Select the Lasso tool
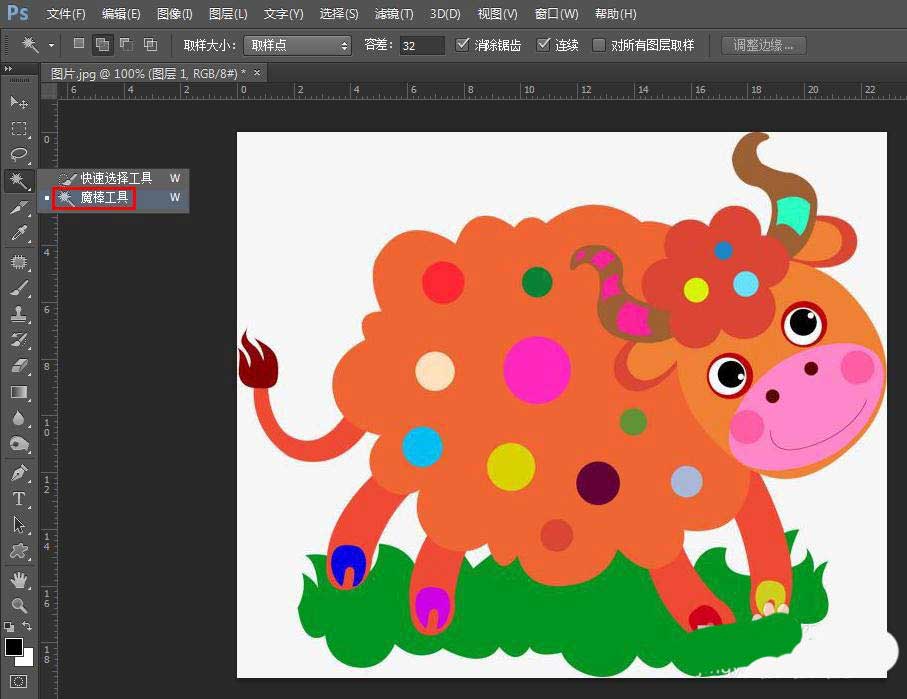 coord(20,155)
